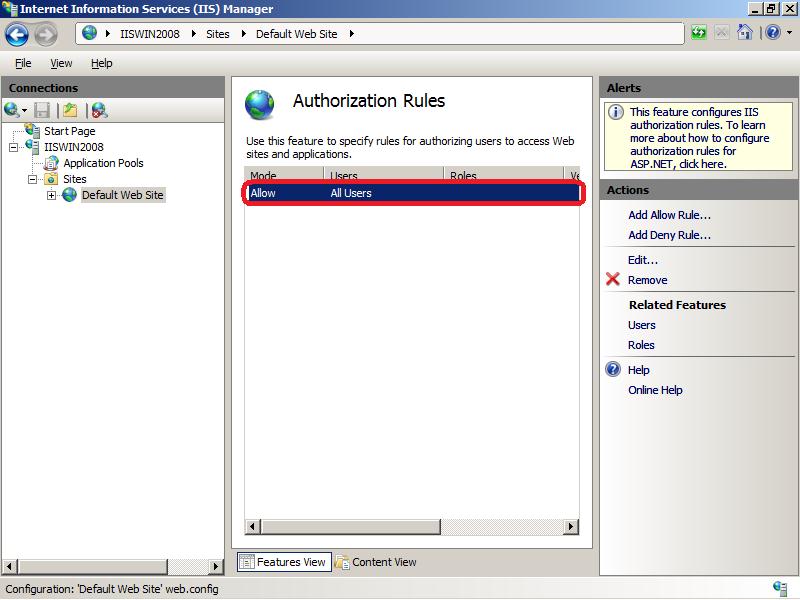Click the status bar network icon

click(779, 588)
